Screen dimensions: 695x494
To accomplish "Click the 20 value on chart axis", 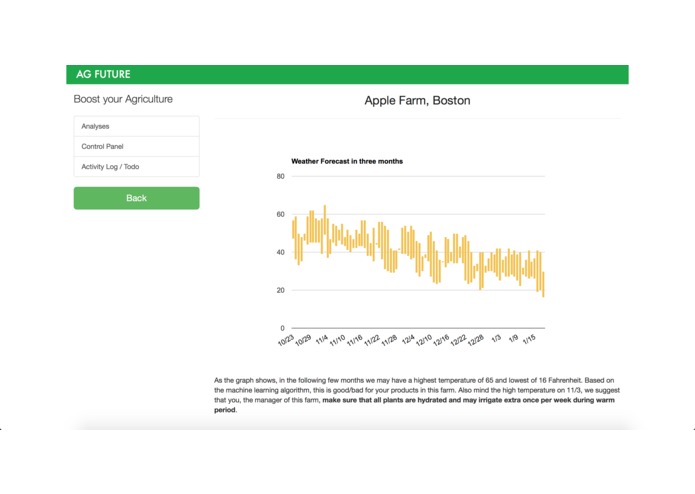I will pyautogui.click(x=281, y=290).
